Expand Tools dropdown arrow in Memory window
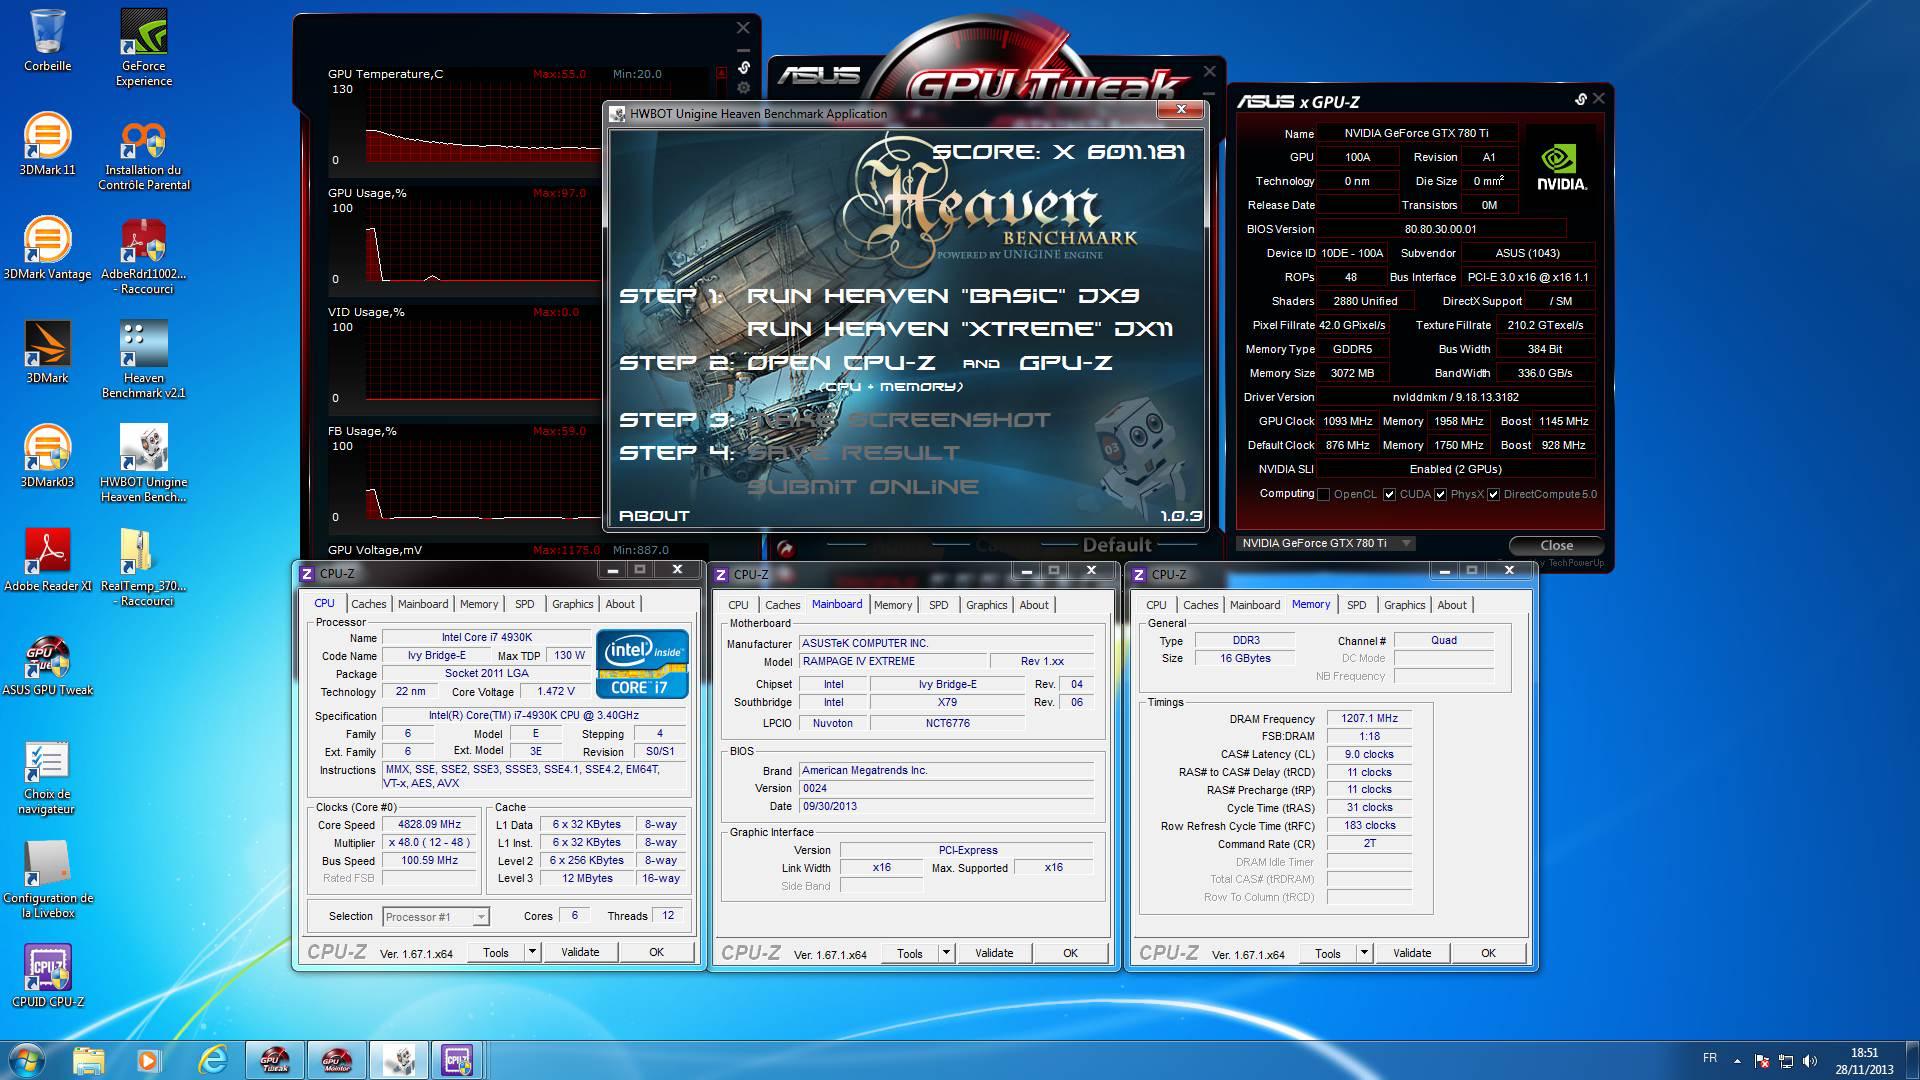 point(1364,953)
